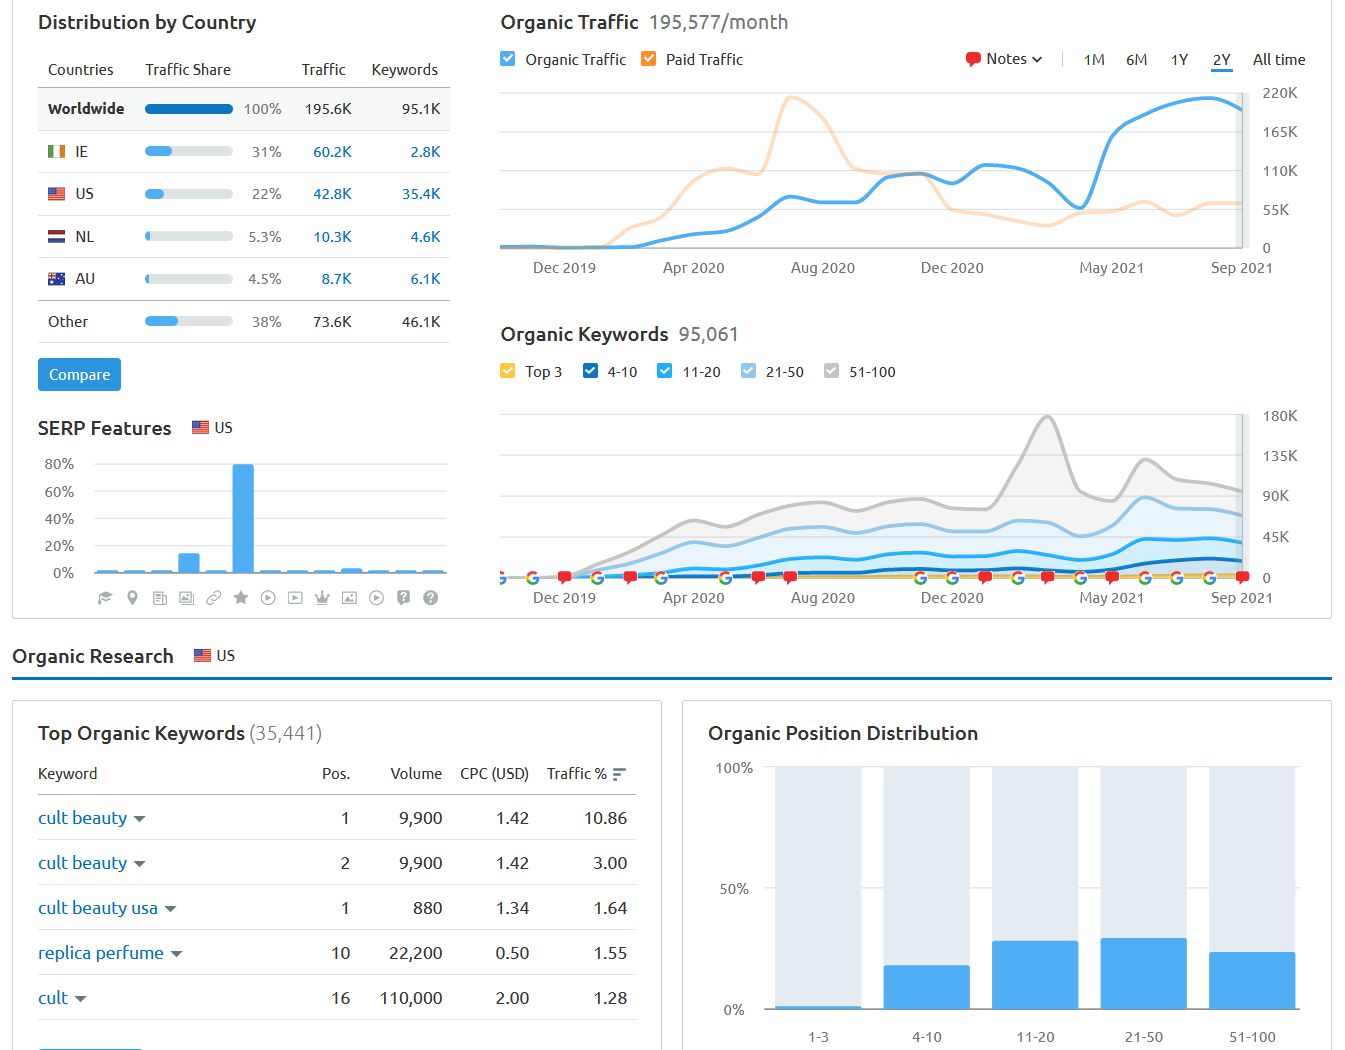Open the NL traffic value 10.3K
1345x1050 pixels.
coord(332,237)
